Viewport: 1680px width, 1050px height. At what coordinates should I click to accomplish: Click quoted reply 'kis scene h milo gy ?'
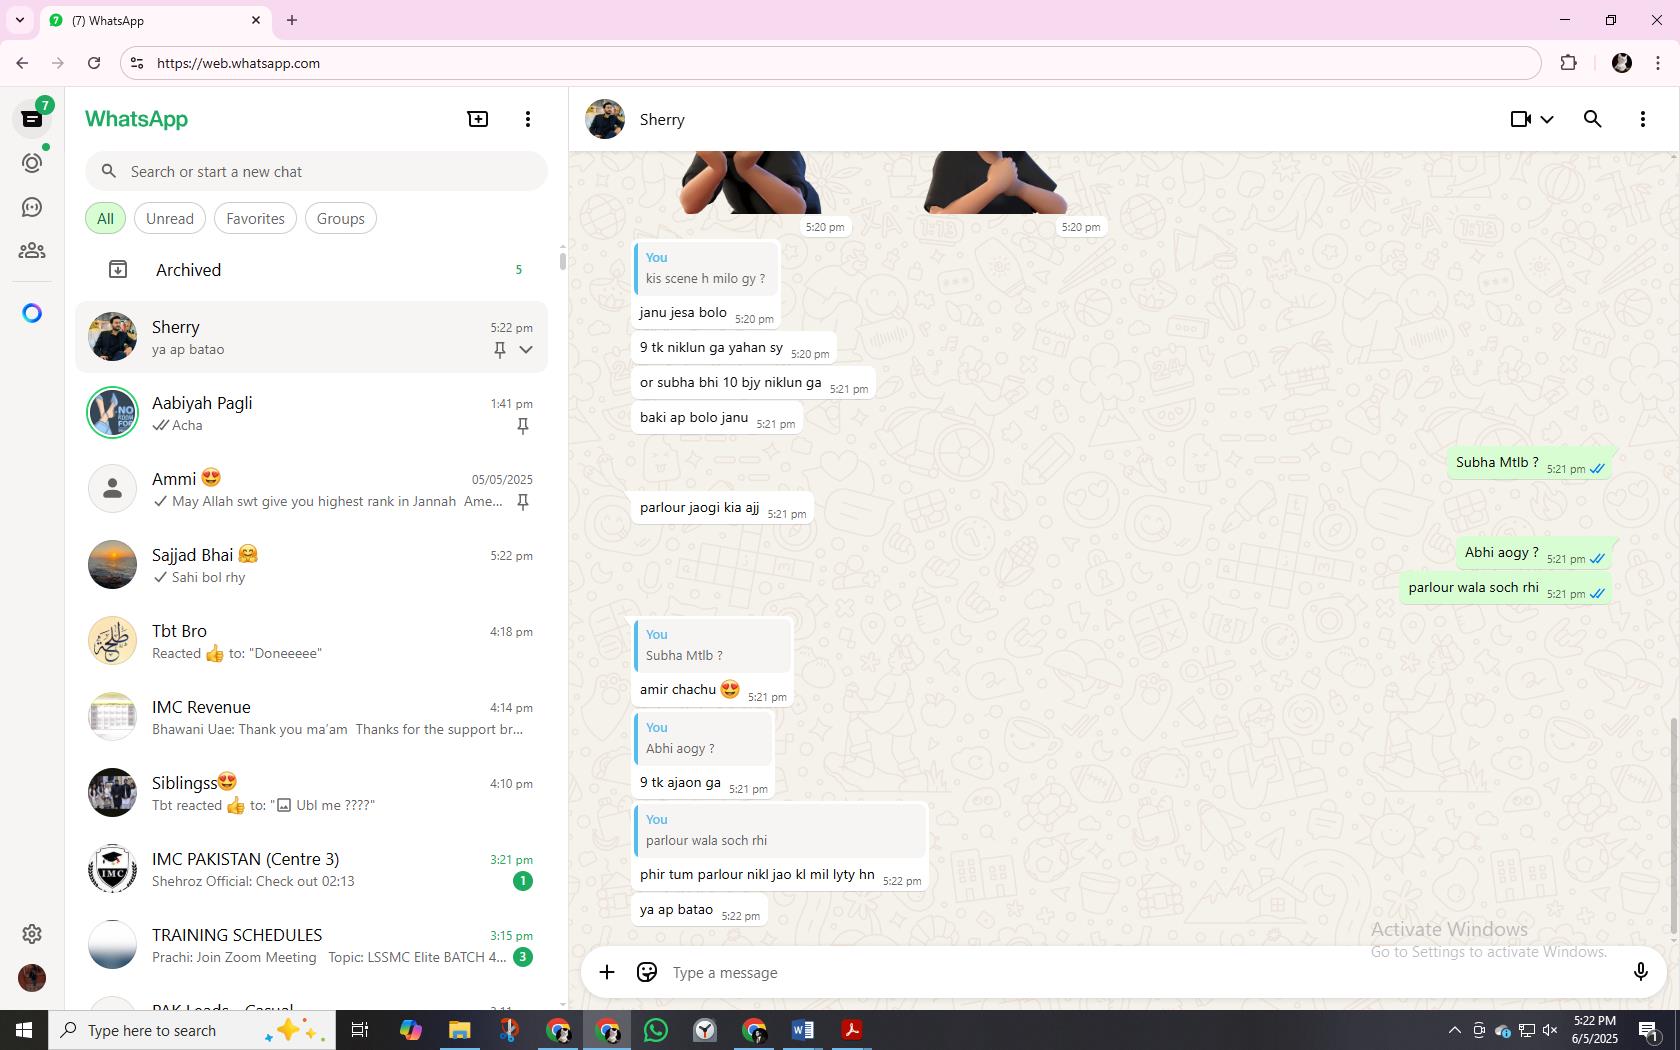707,268
